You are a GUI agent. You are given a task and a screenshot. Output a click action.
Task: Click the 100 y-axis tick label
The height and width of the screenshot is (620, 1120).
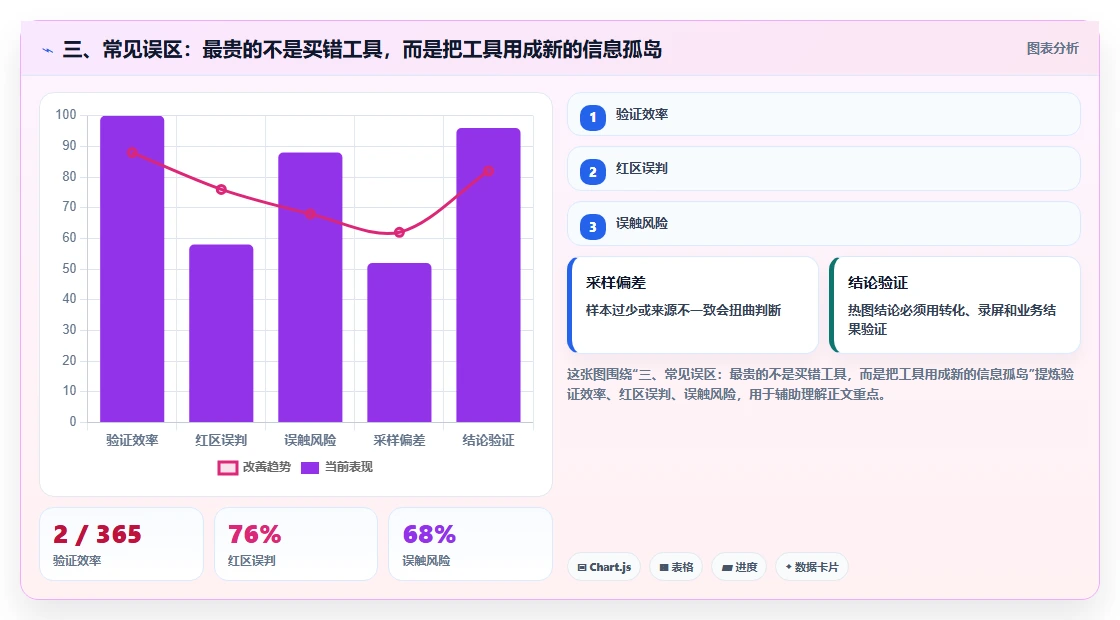click(x=66, y=114)
